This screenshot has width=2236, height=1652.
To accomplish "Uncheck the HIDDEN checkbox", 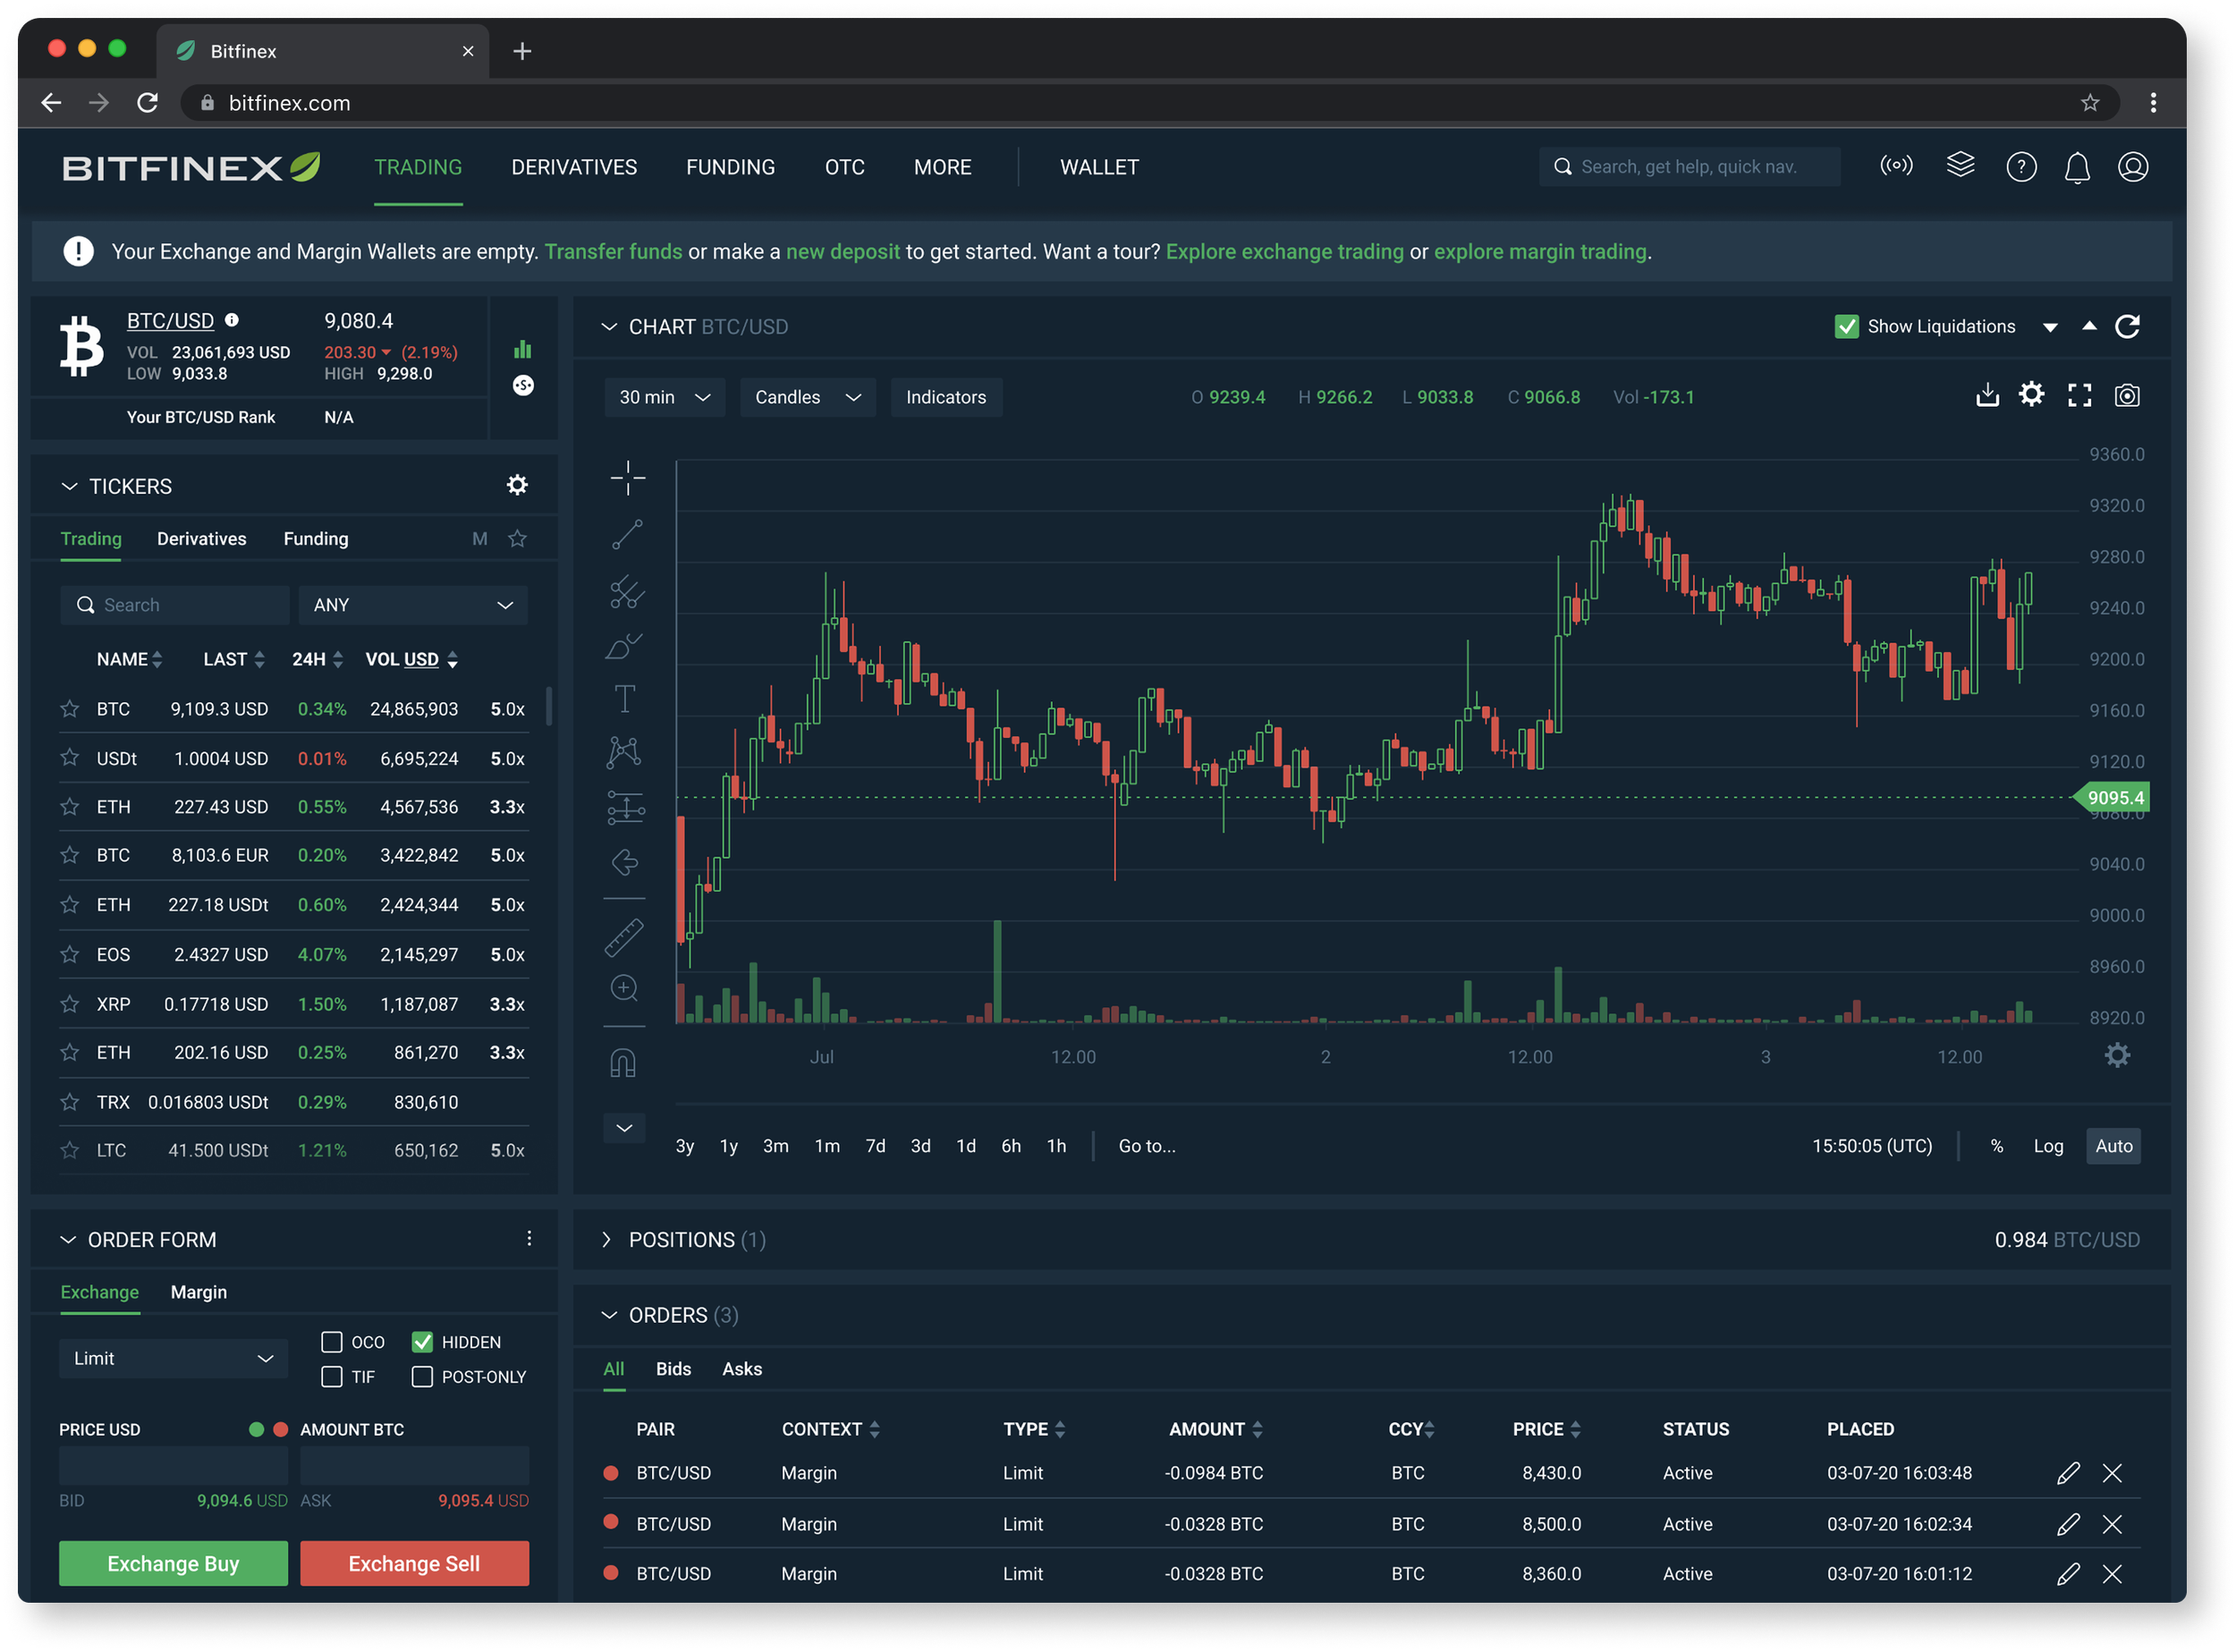I will [422, 1342].
